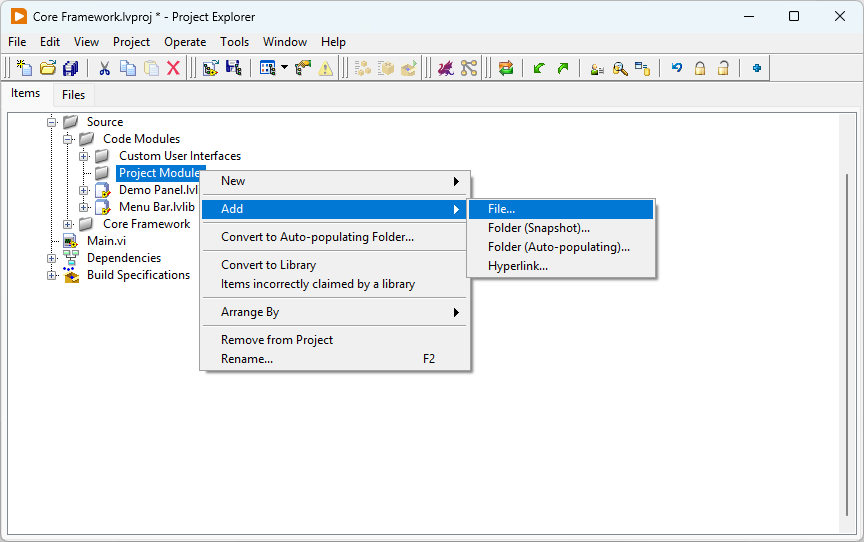Click the user file history icon
The height and width of the screenshot is (542, 864).
point(597,69)
